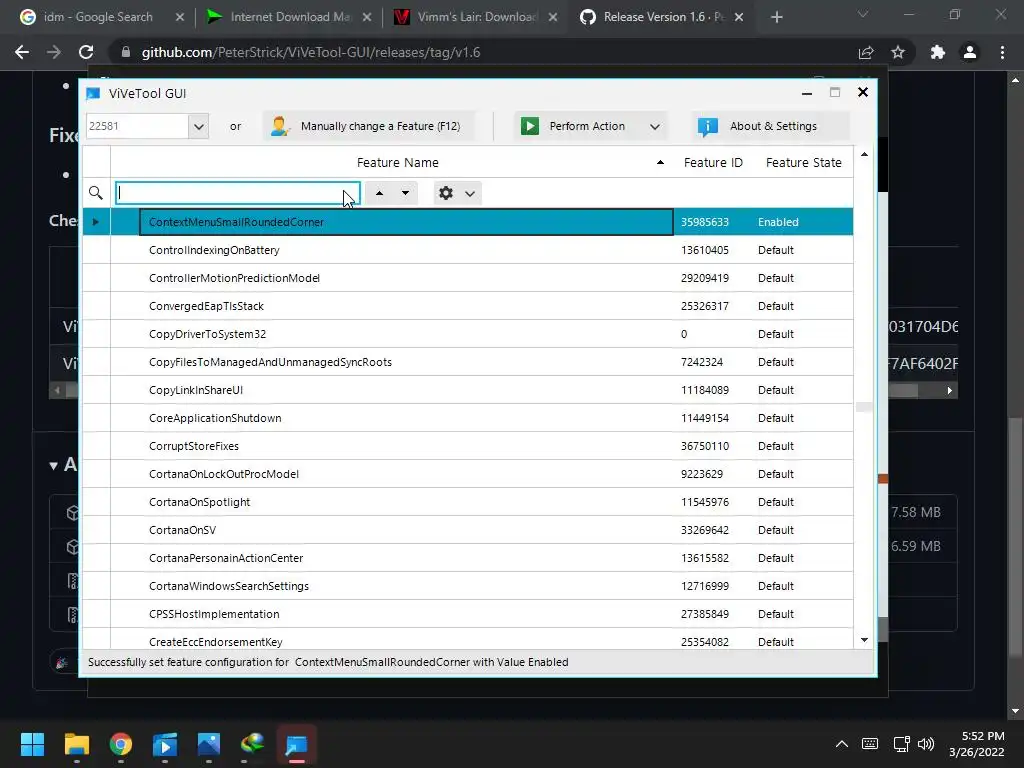Open the build number 22581 dropdown

click(199, 126)
